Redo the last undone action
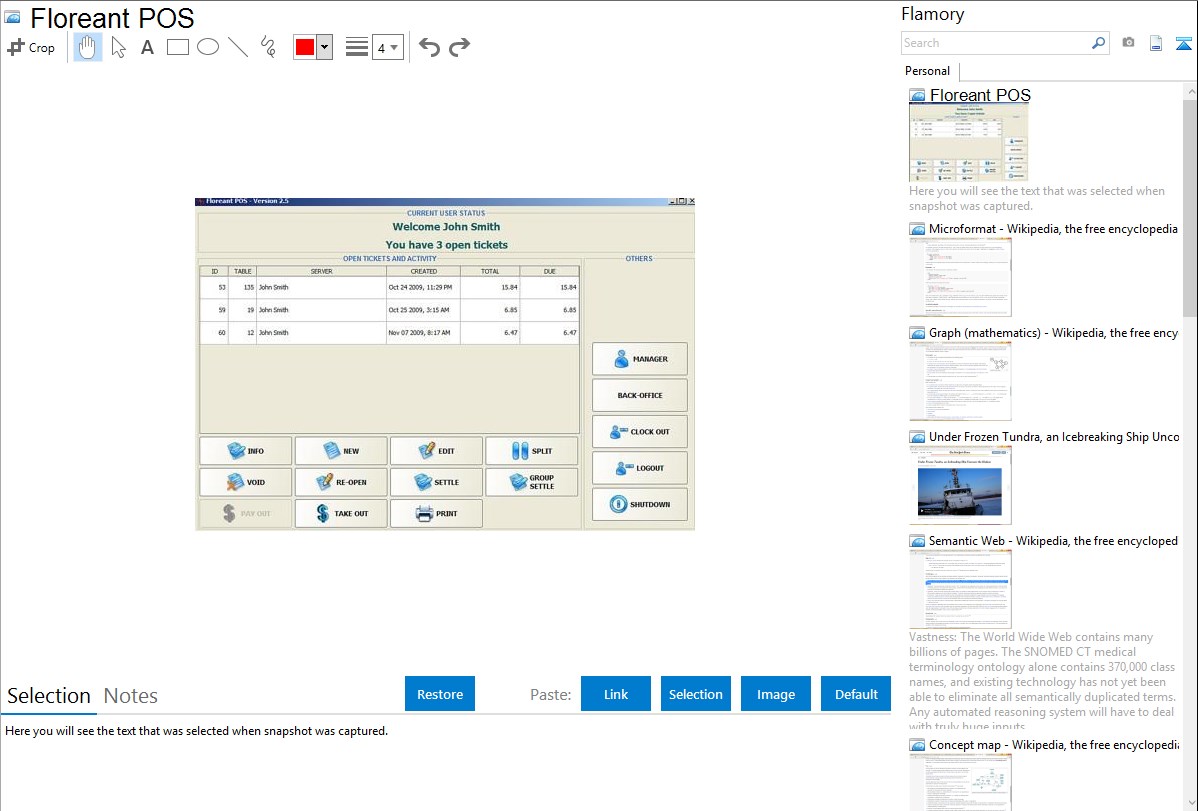This screenshot has width=1198, height=811. click(459, 47)
